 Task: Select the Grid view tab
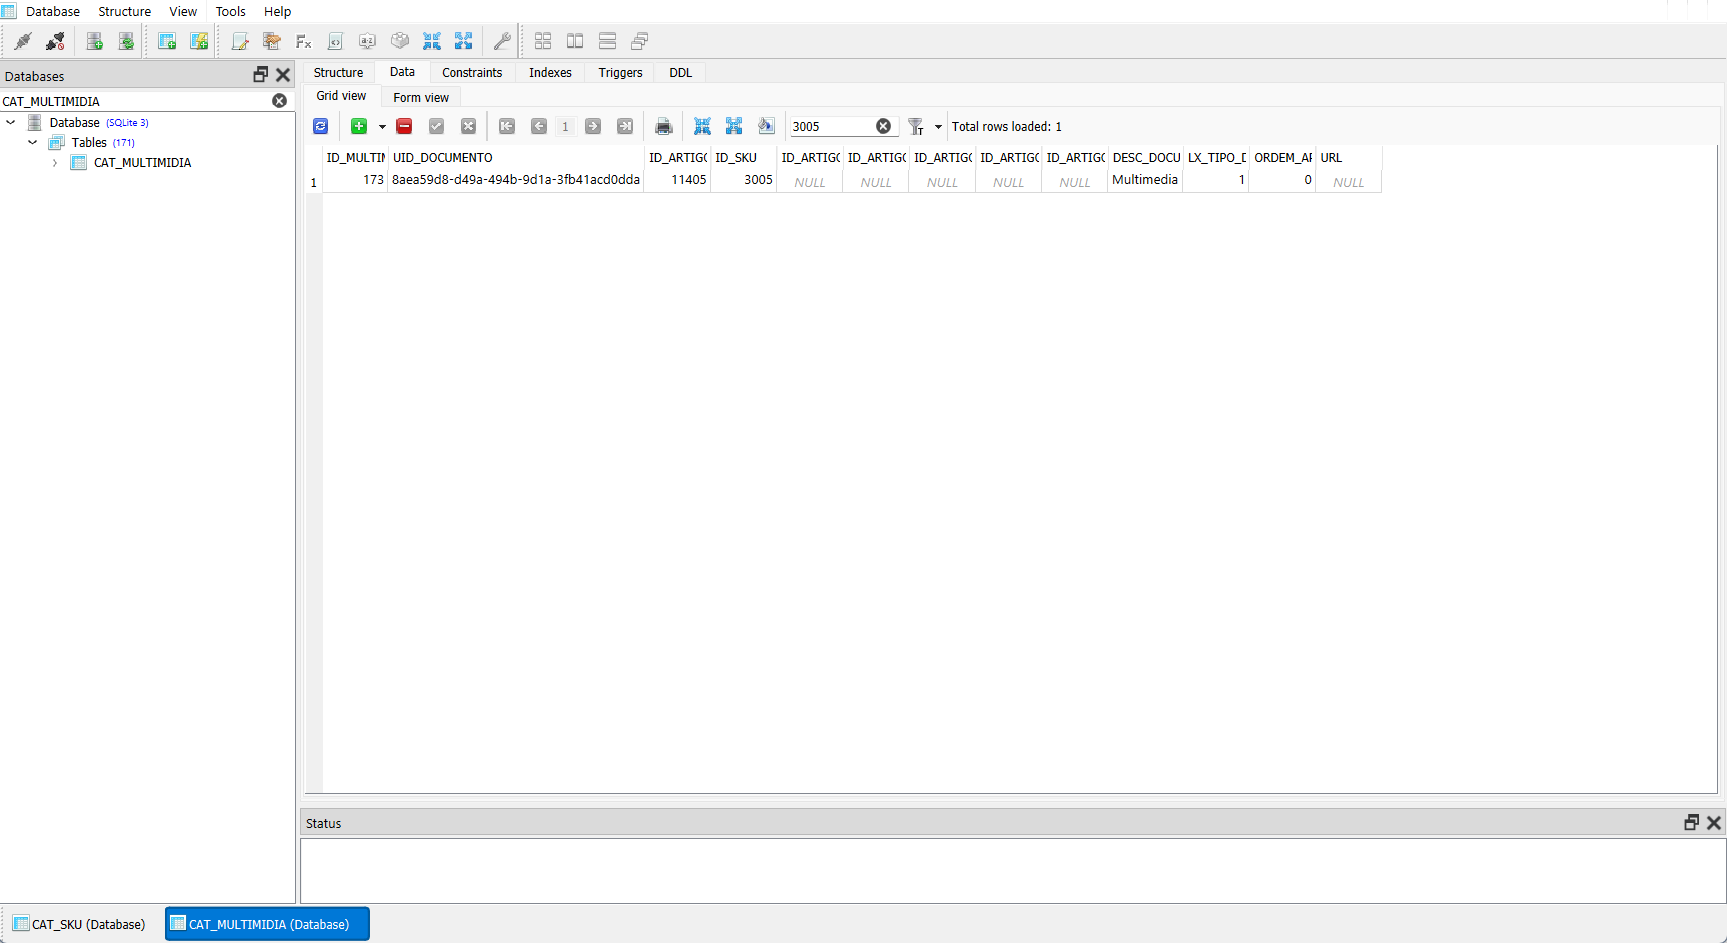342,96
